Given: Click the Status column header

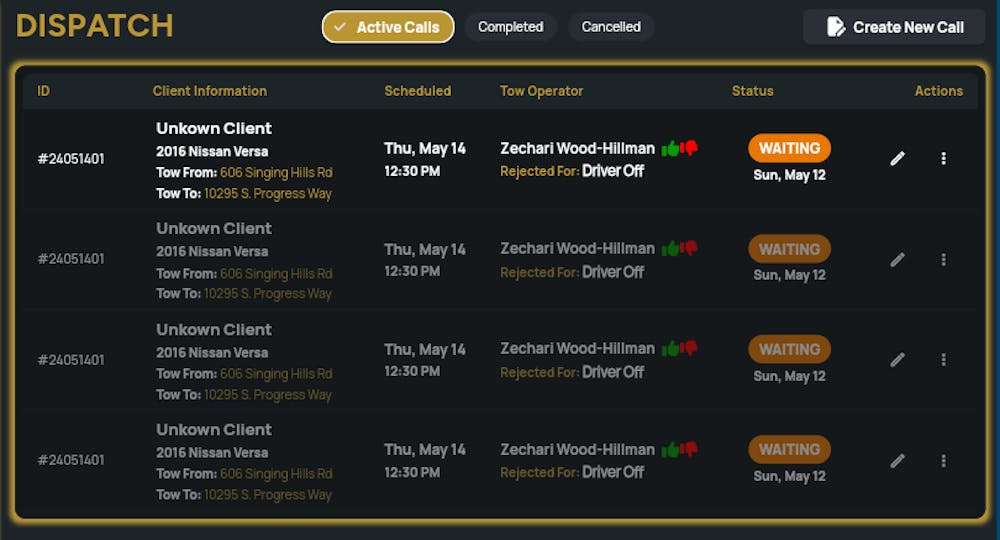Looking at the screenshot, I should 752,91.
